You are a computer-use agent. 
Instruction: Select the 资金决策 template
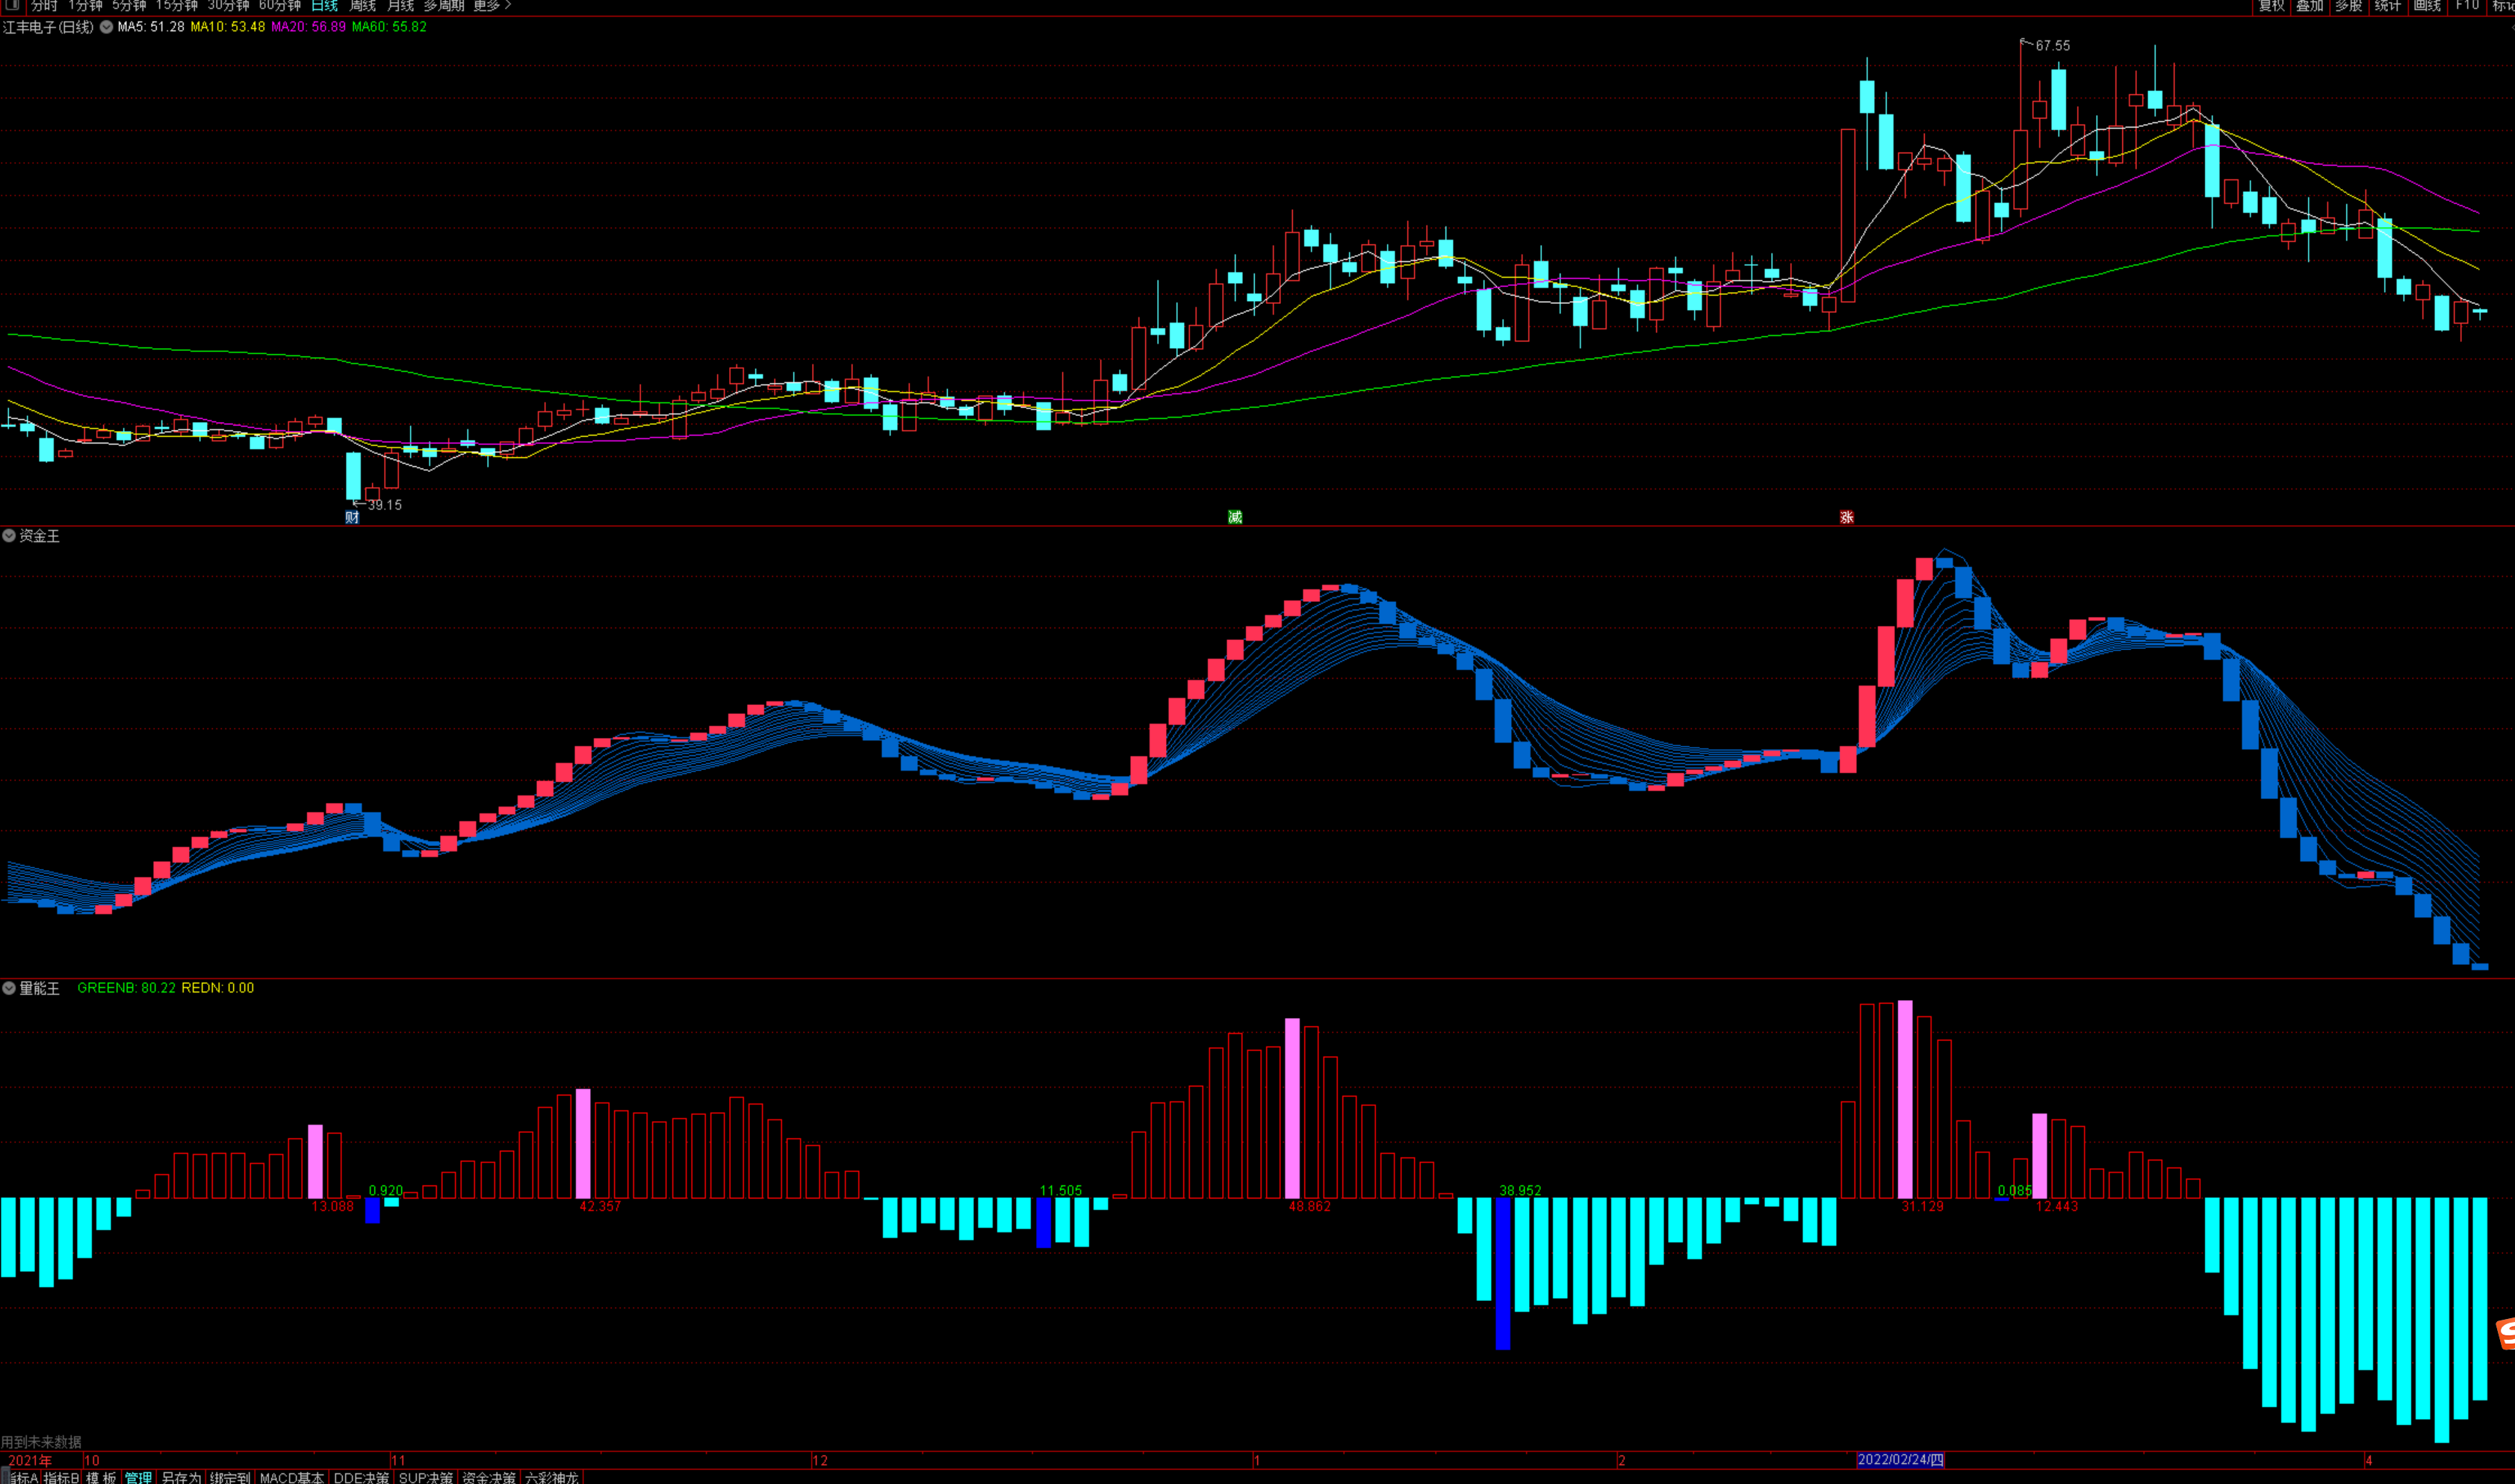(489, 1477)
